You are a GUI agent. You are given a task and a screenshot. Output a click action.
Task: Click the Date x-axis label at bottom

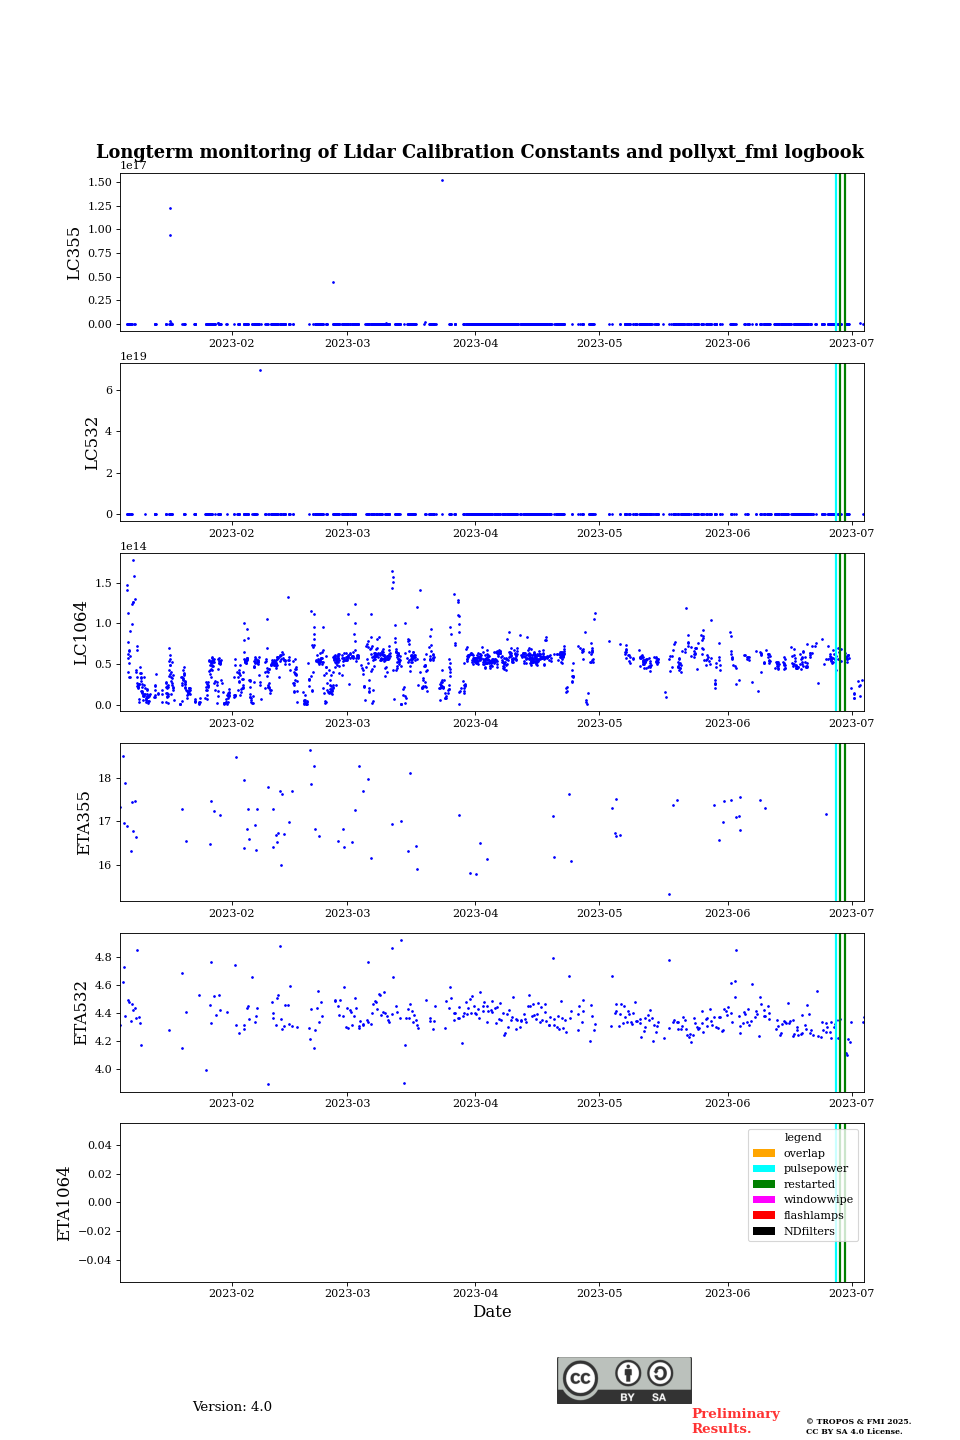pyautogui.click(x=492, y=1312)
